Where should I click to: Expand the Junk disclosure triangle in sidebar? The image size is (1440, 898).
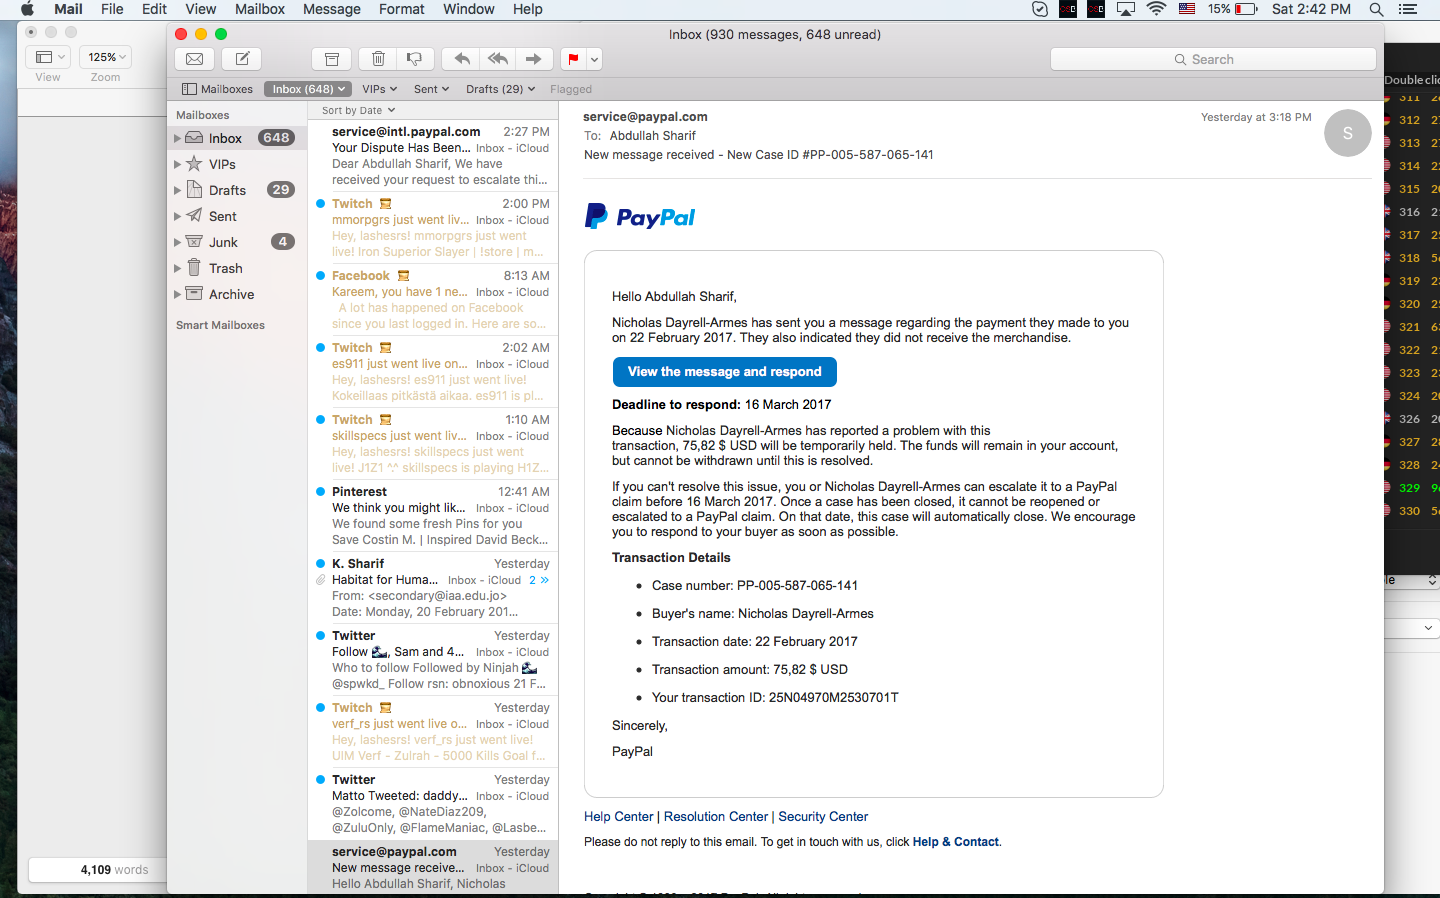(x=178, y=242)
